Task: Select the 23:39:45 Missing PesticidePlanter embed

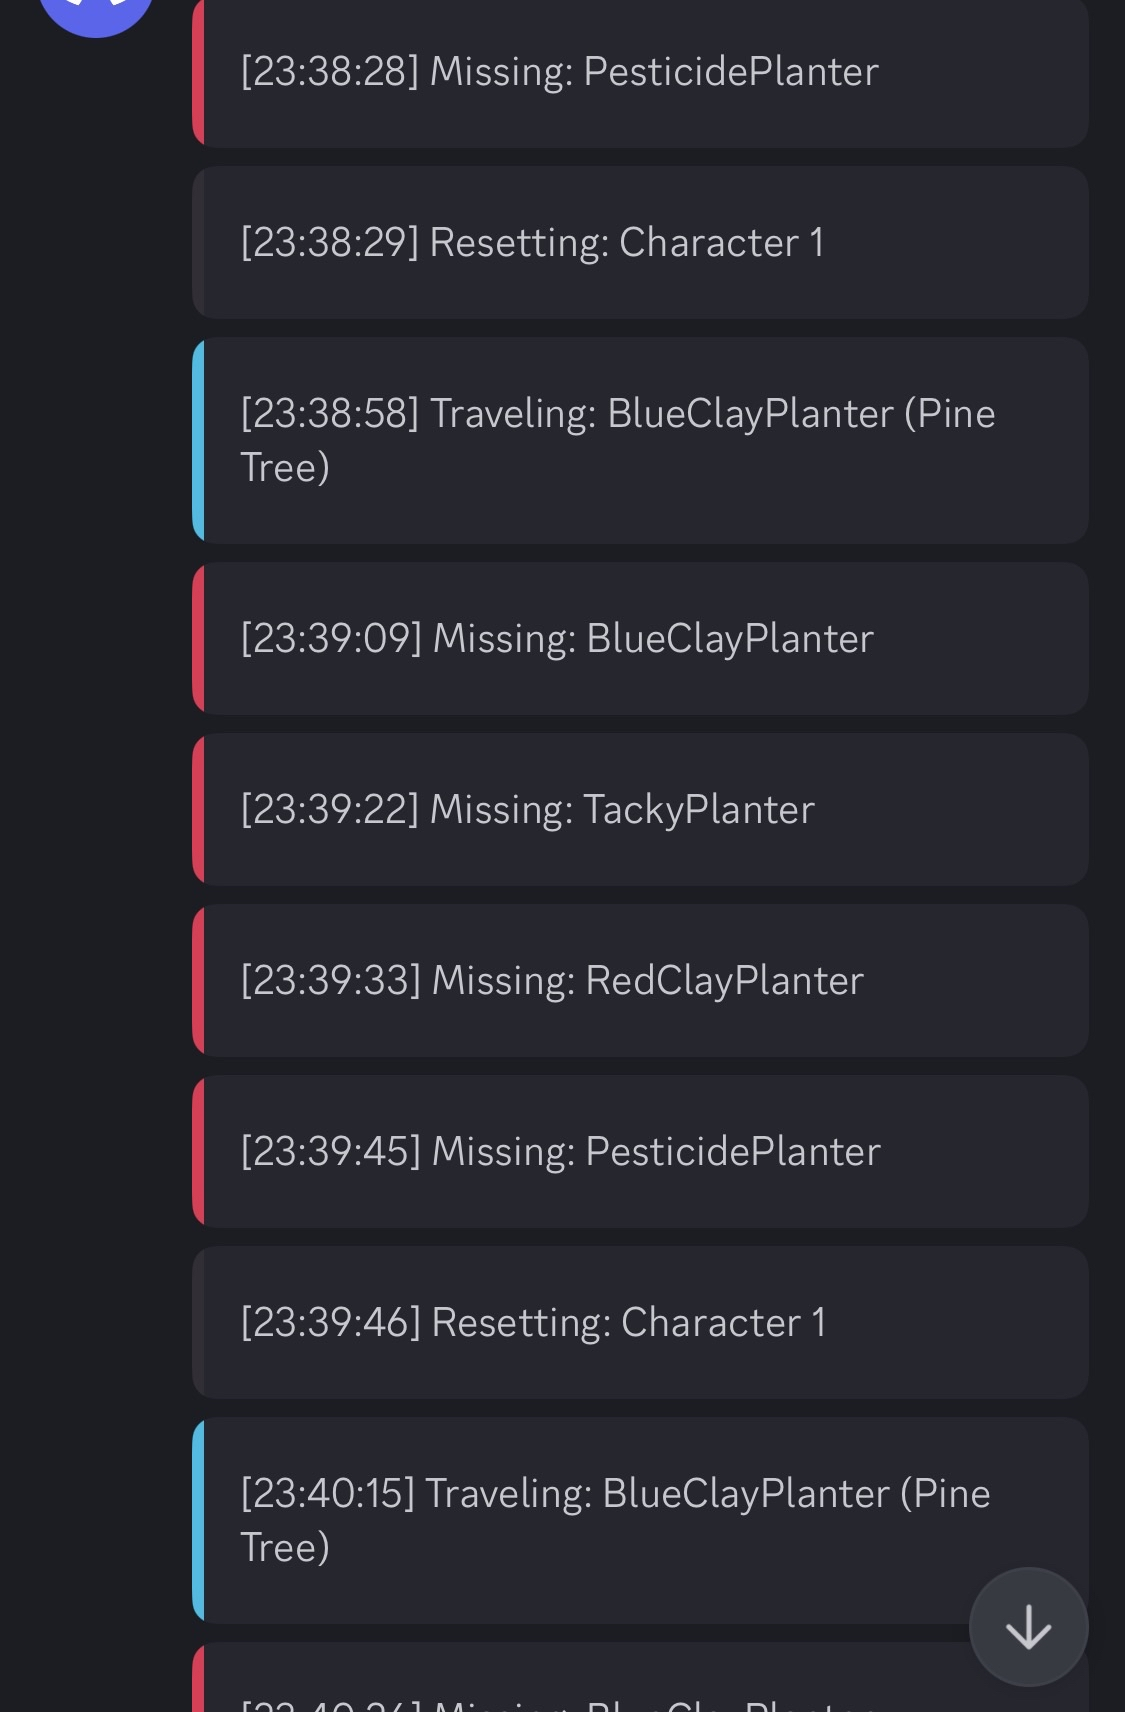Action: (x=640, y=1152)
